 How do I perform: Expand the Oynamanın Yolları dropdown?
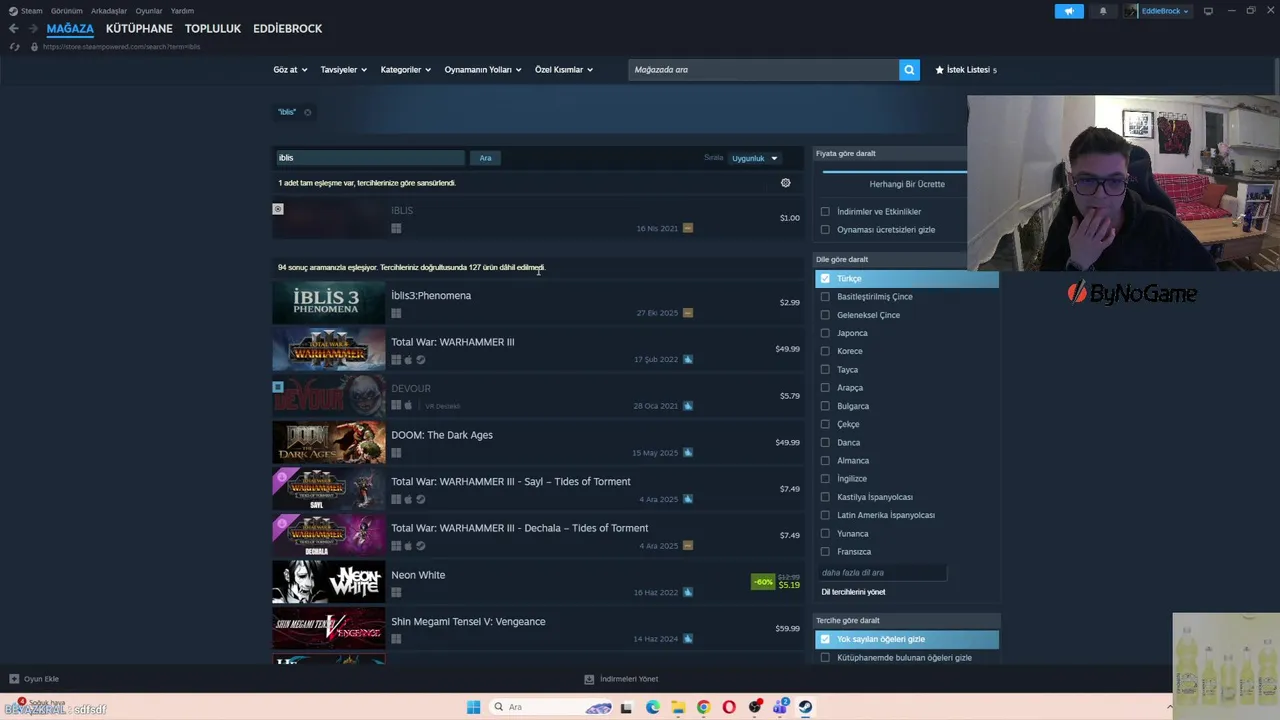(x=483, y=70)
